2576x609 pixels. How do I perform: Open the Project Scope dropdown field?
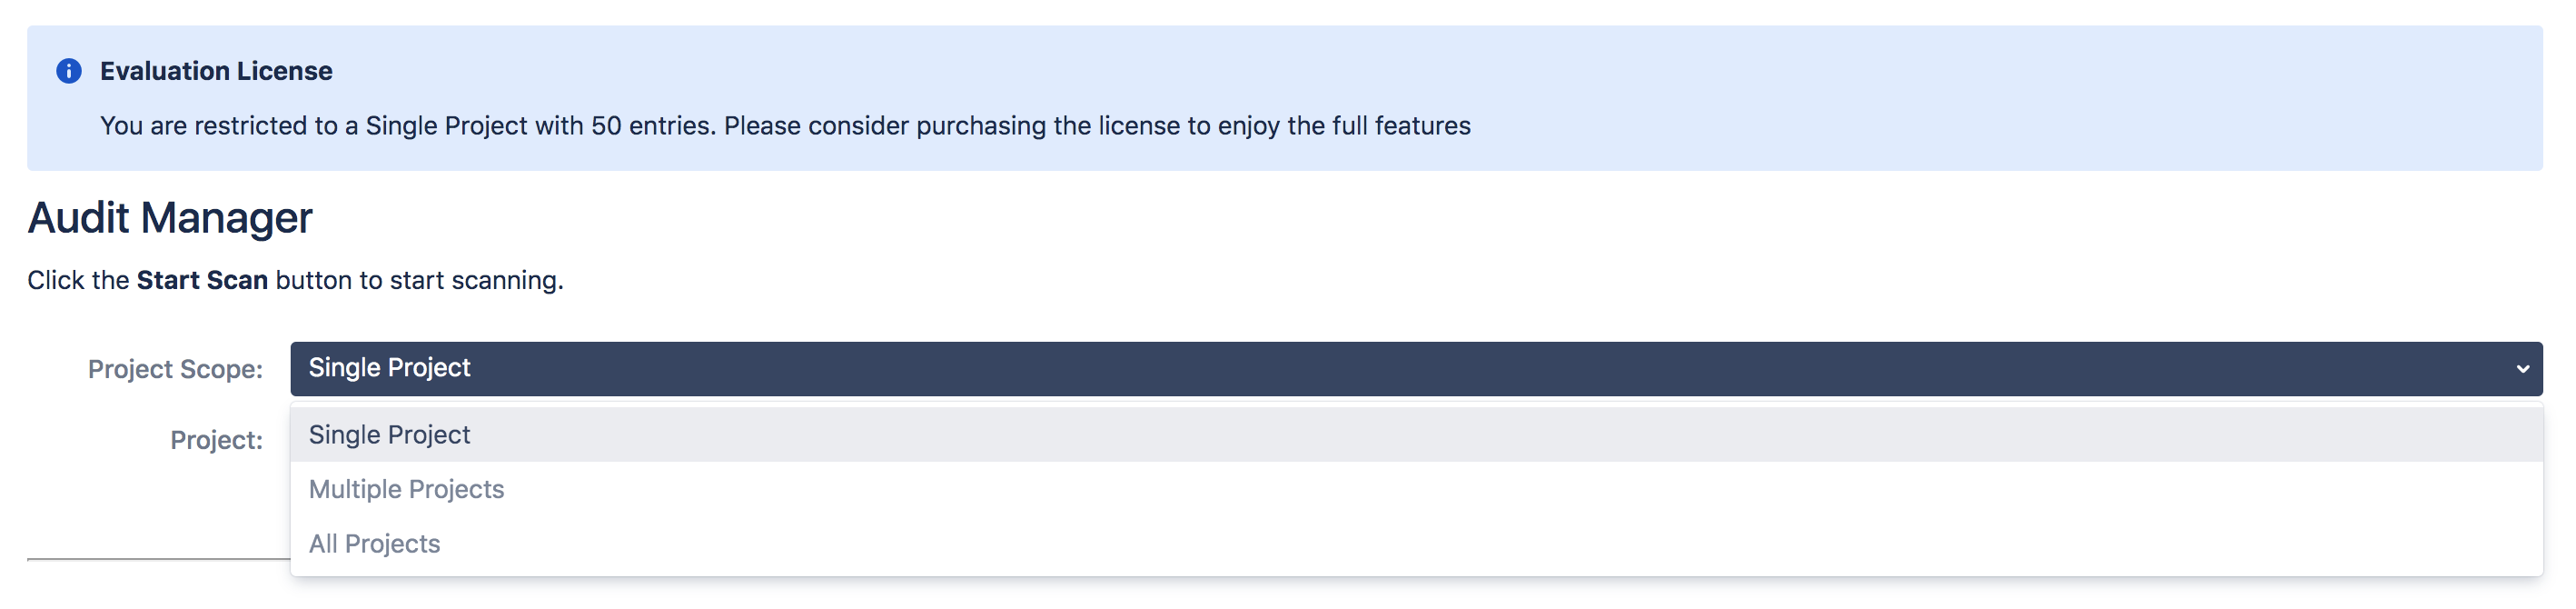(x=1400, y=369)
